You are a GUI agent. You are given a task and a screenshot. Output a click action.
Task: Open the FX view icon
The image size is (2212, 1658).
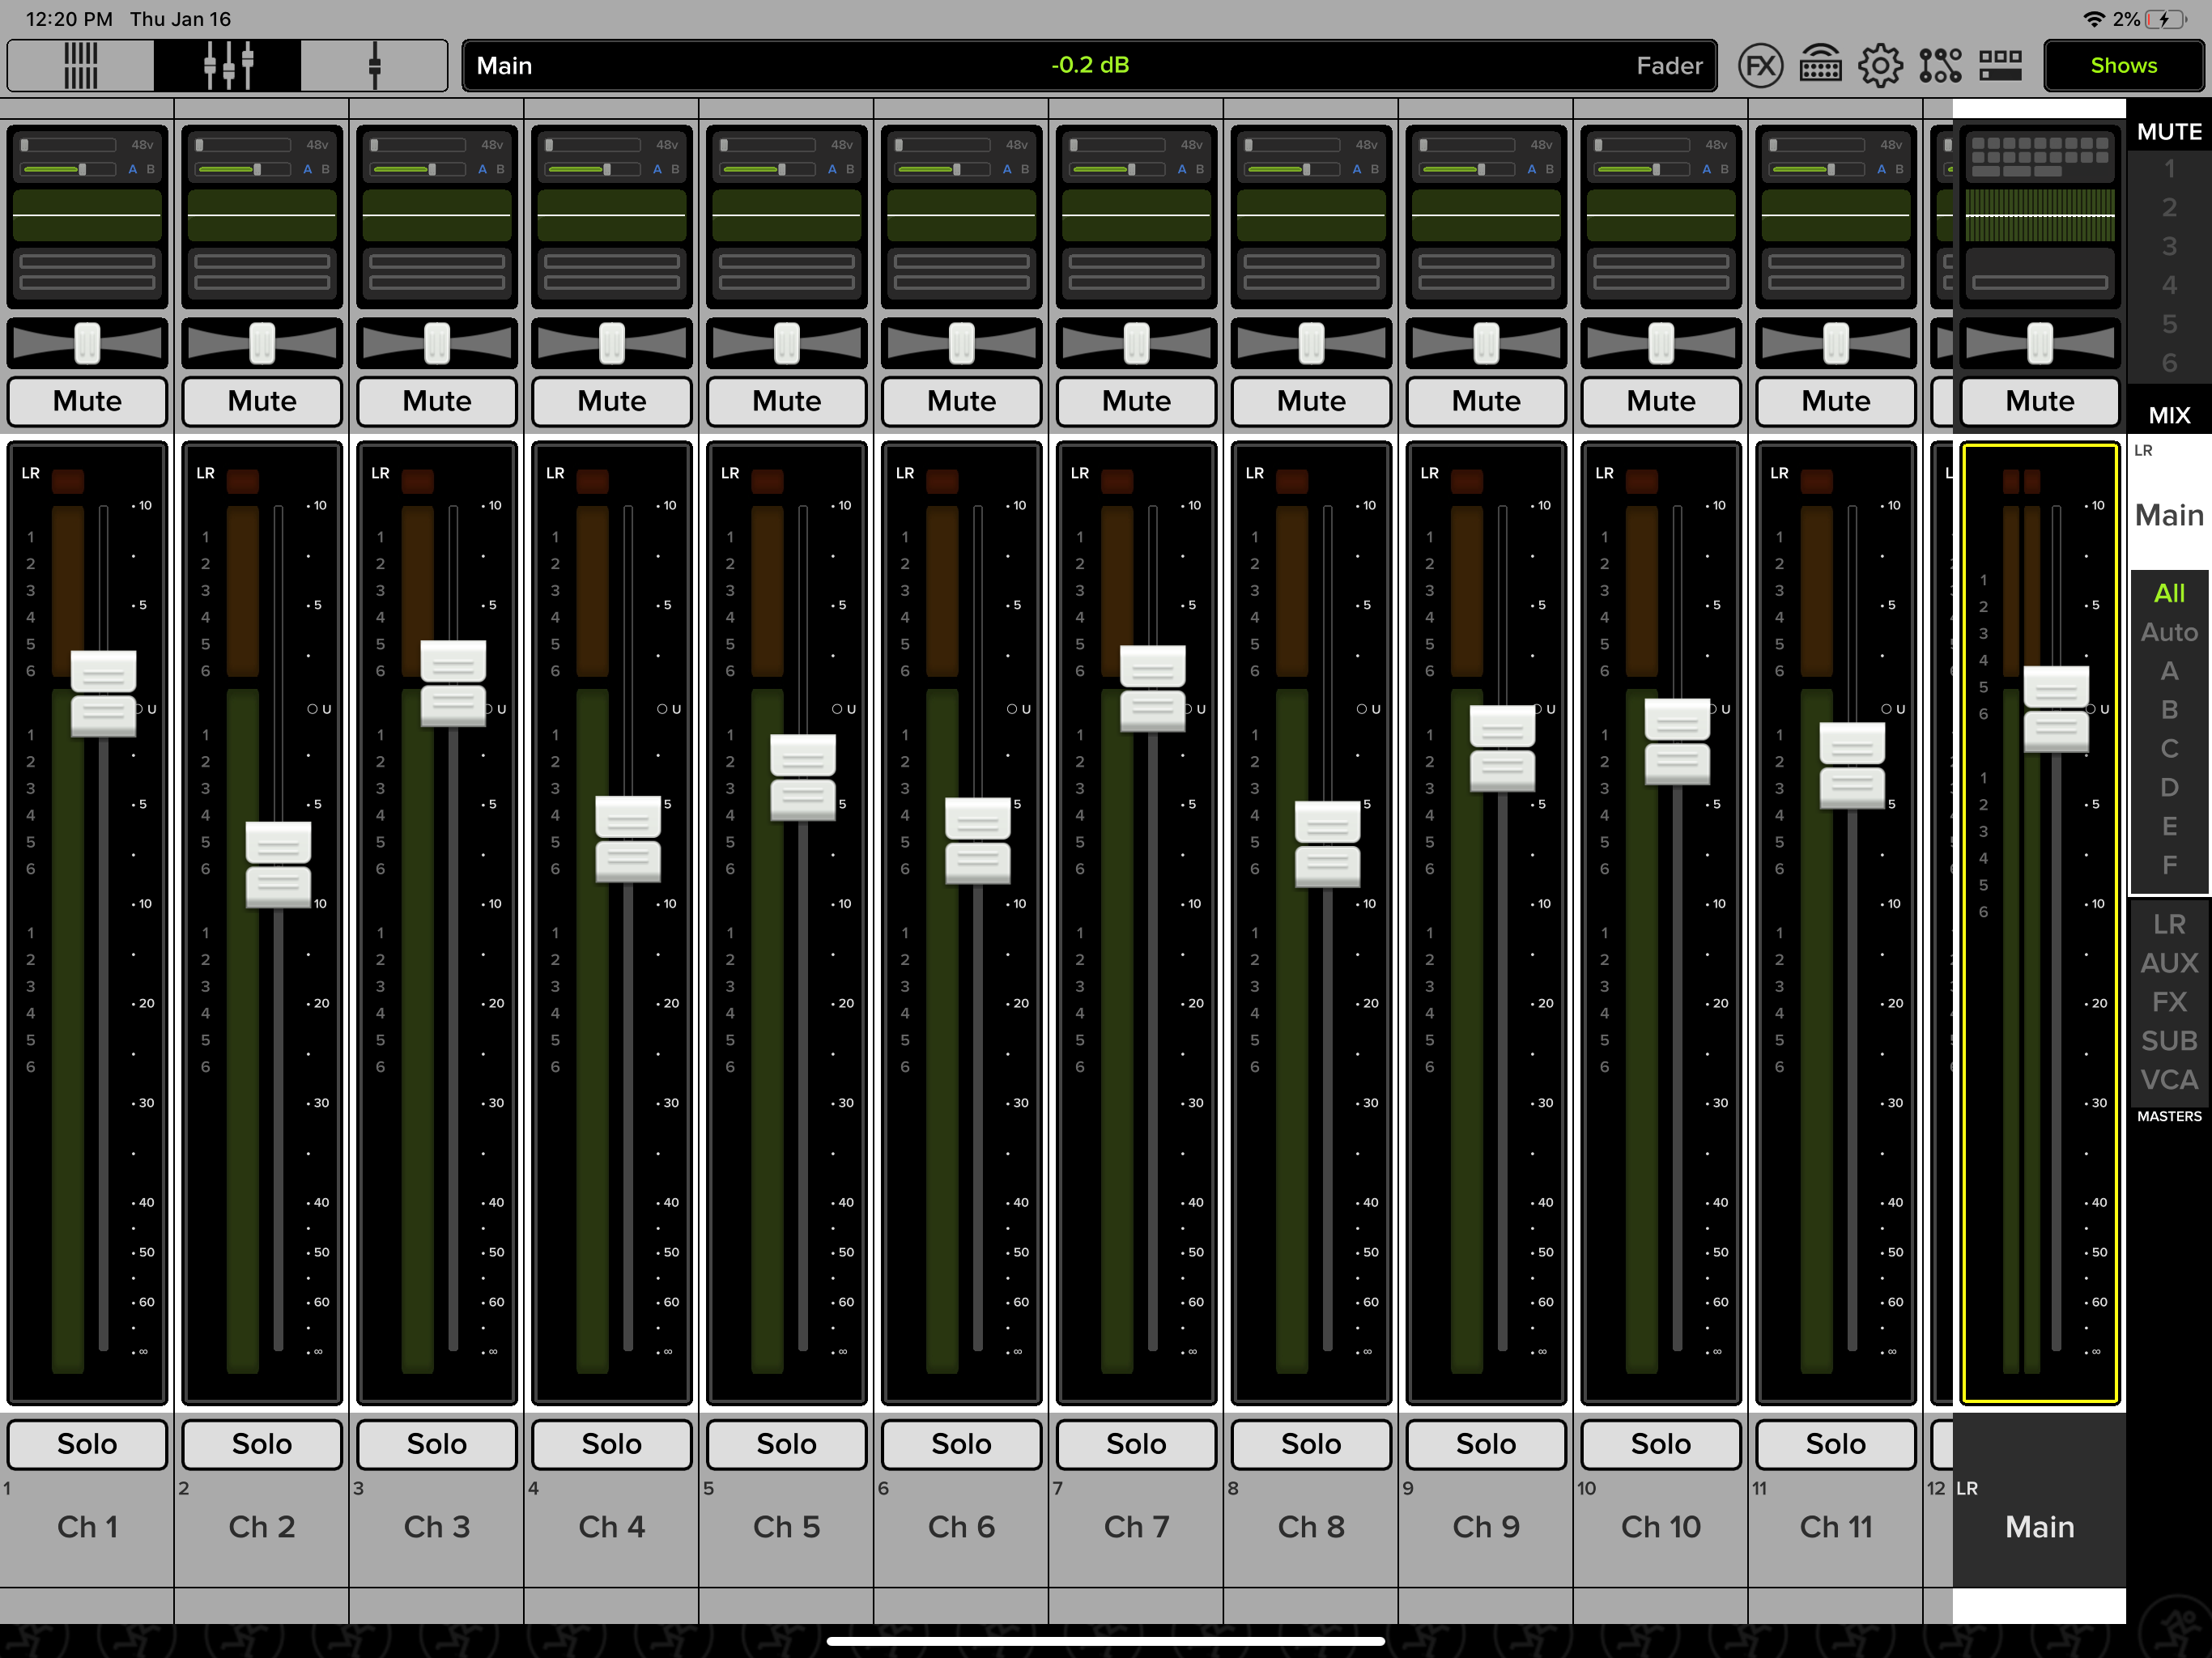pos(1760,66)
